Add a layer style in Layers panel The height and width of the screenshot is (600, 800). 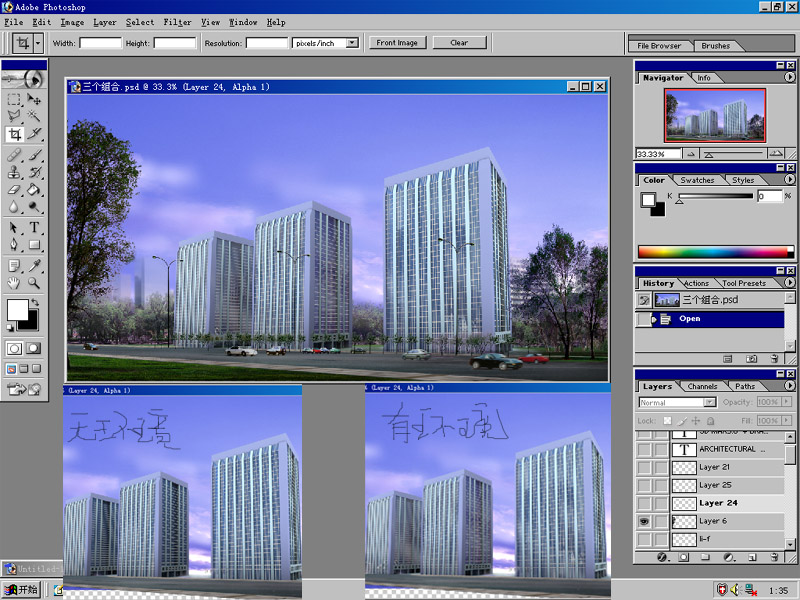point(662,557)
